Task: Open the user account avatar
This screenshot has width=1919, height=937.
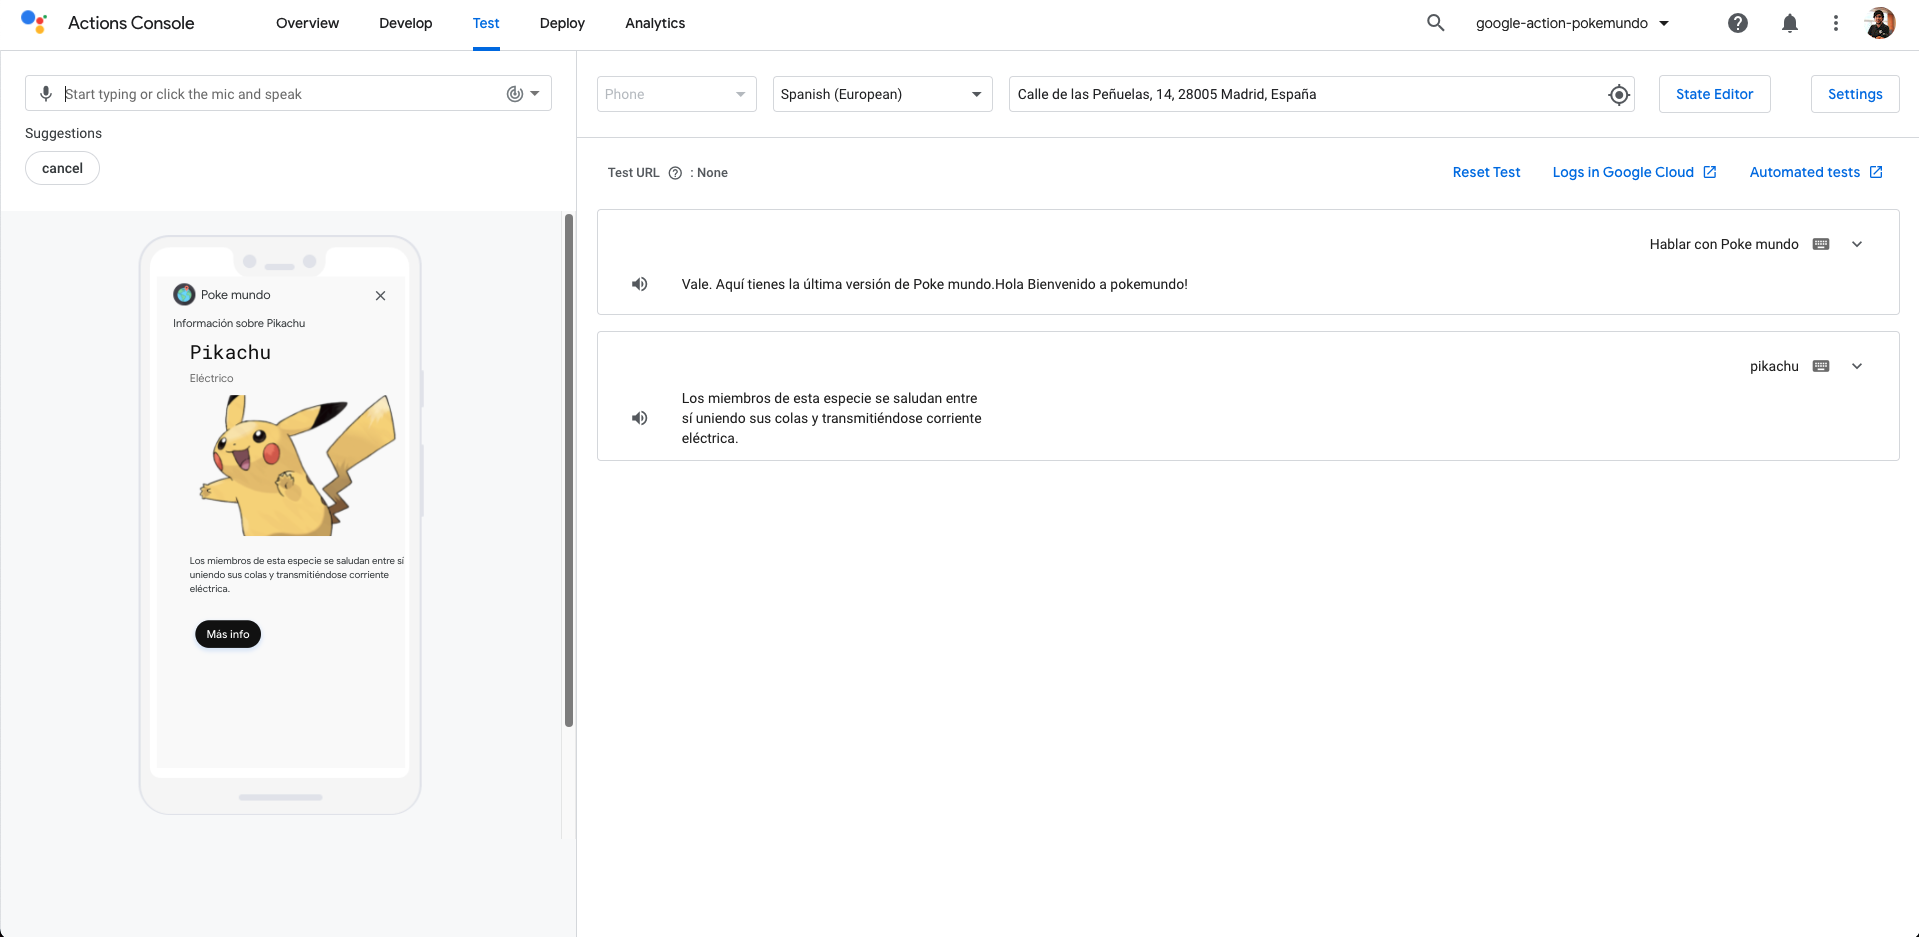Action: pyautogui.click(x=1880, y=23)
